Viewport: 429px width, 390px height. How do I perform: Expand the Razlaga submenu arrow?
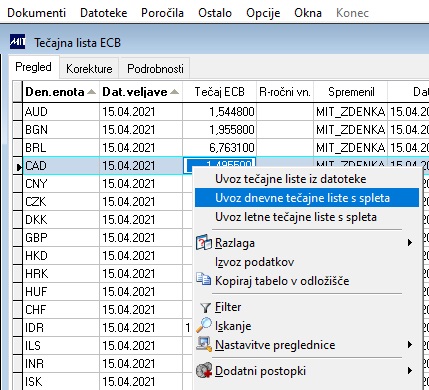coord(410,243)
